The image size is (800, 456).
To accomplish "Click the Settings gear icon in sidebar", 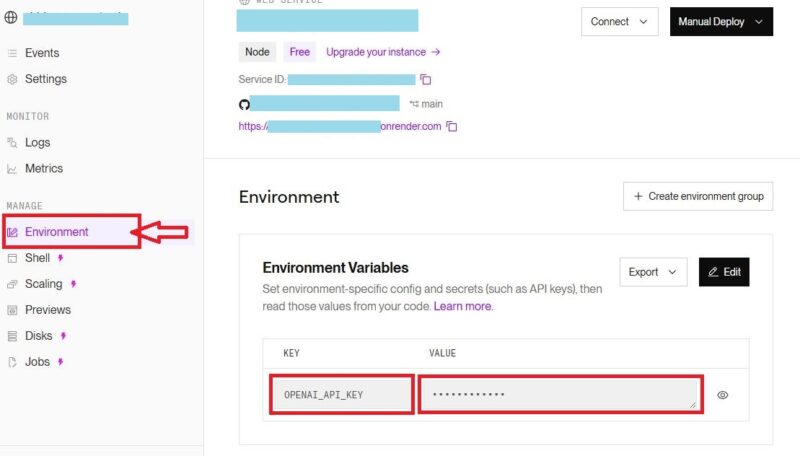I will click(x=12, y=79).
